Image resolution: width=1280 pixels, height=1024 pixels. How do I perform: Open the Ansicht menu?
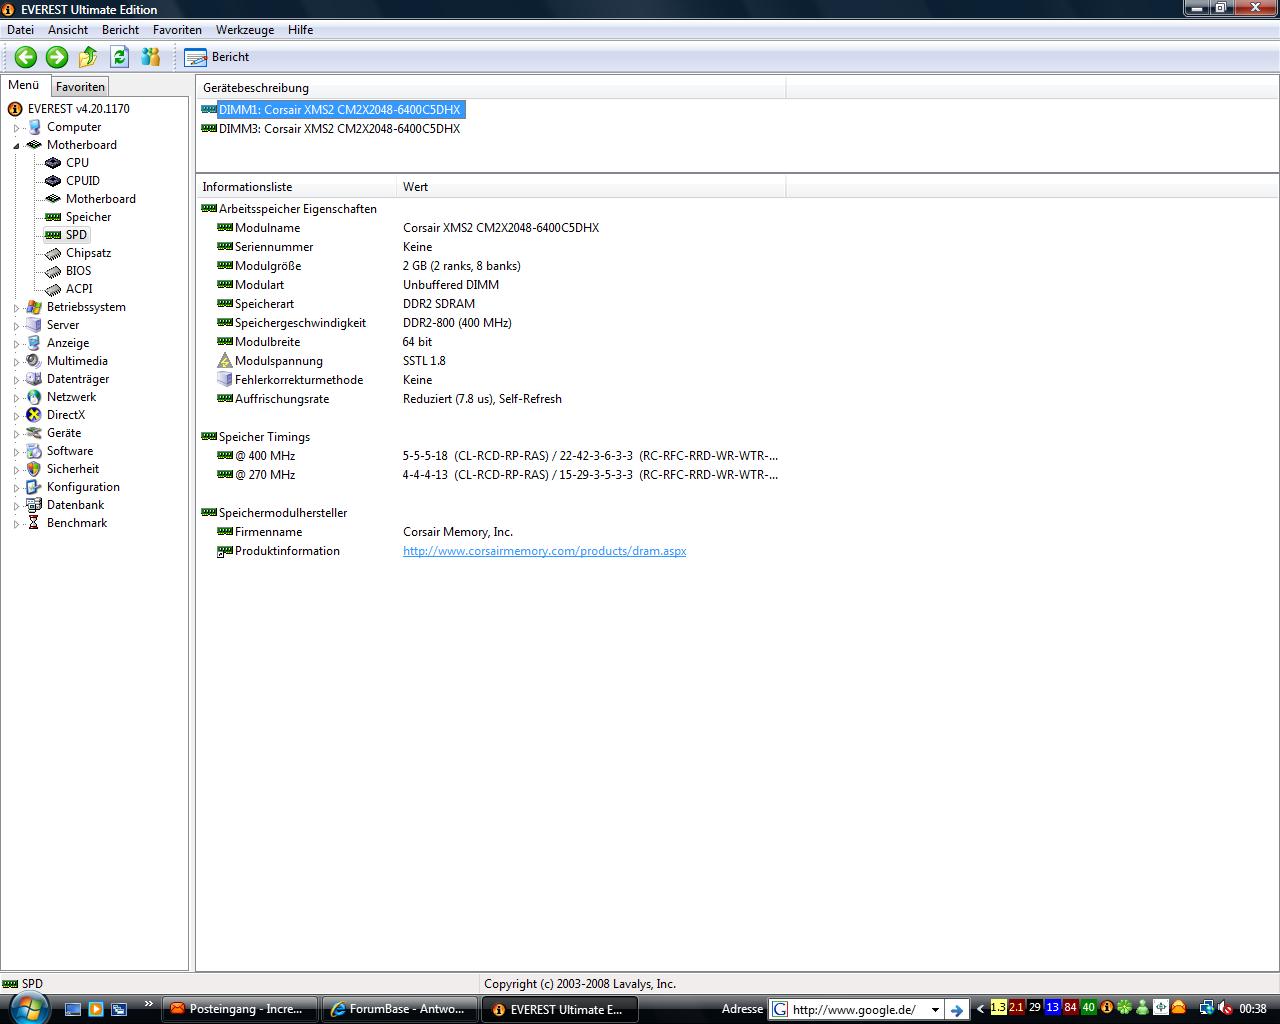pos(68,30)
